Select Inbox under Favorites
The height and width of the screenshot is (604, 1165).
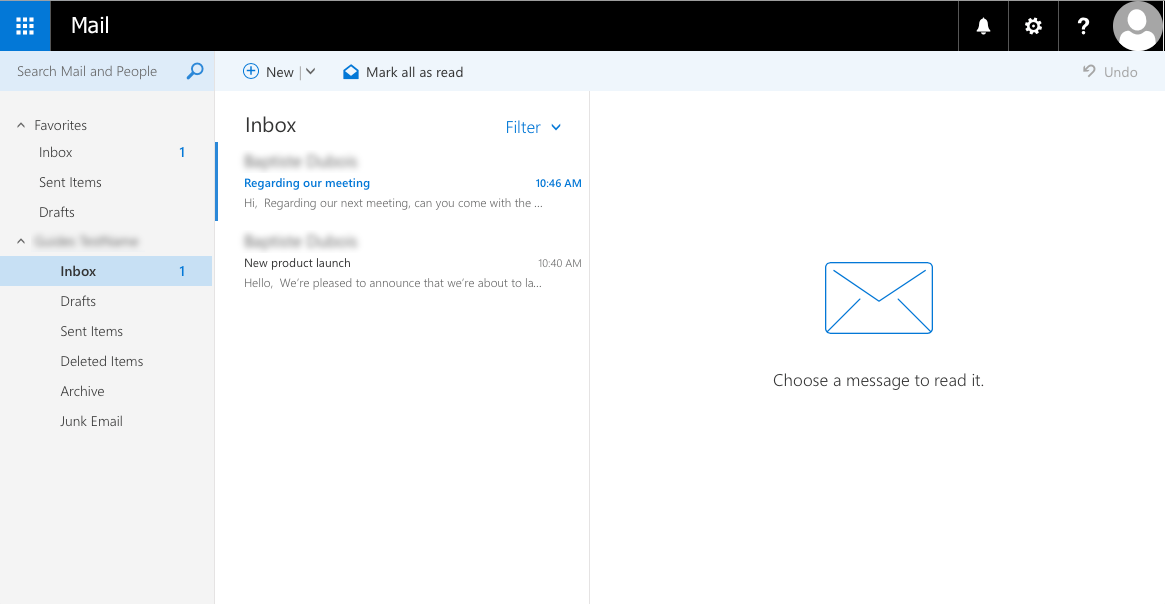56,152
